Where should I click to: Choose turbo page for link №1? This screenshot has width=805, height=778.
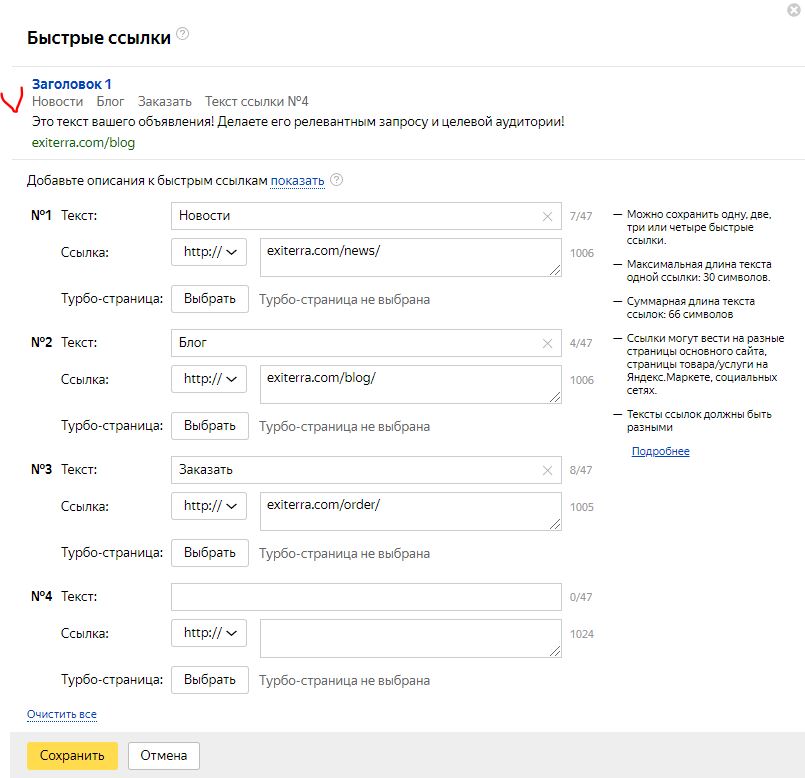(210, 299)
